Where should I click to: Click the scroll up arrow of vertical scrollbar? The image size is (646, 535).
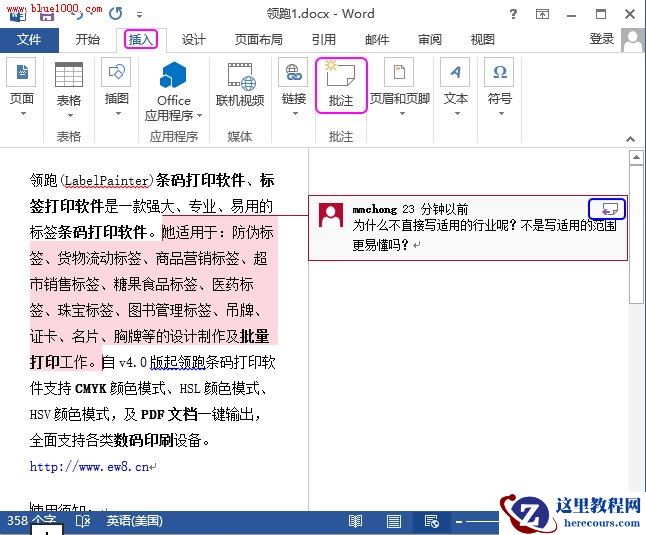[x=637, y=157]
